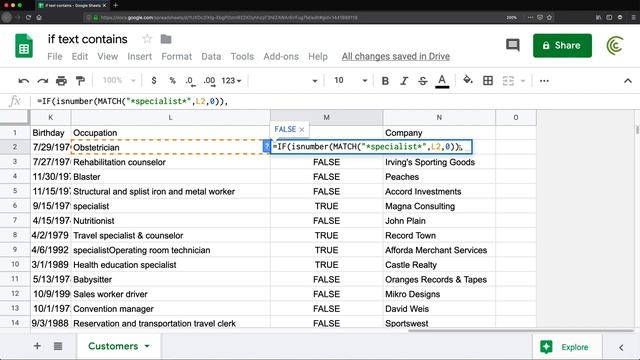640x360 pixels.
Task: Hide the menus with the collapse arrow
Action: coord(628,81)
